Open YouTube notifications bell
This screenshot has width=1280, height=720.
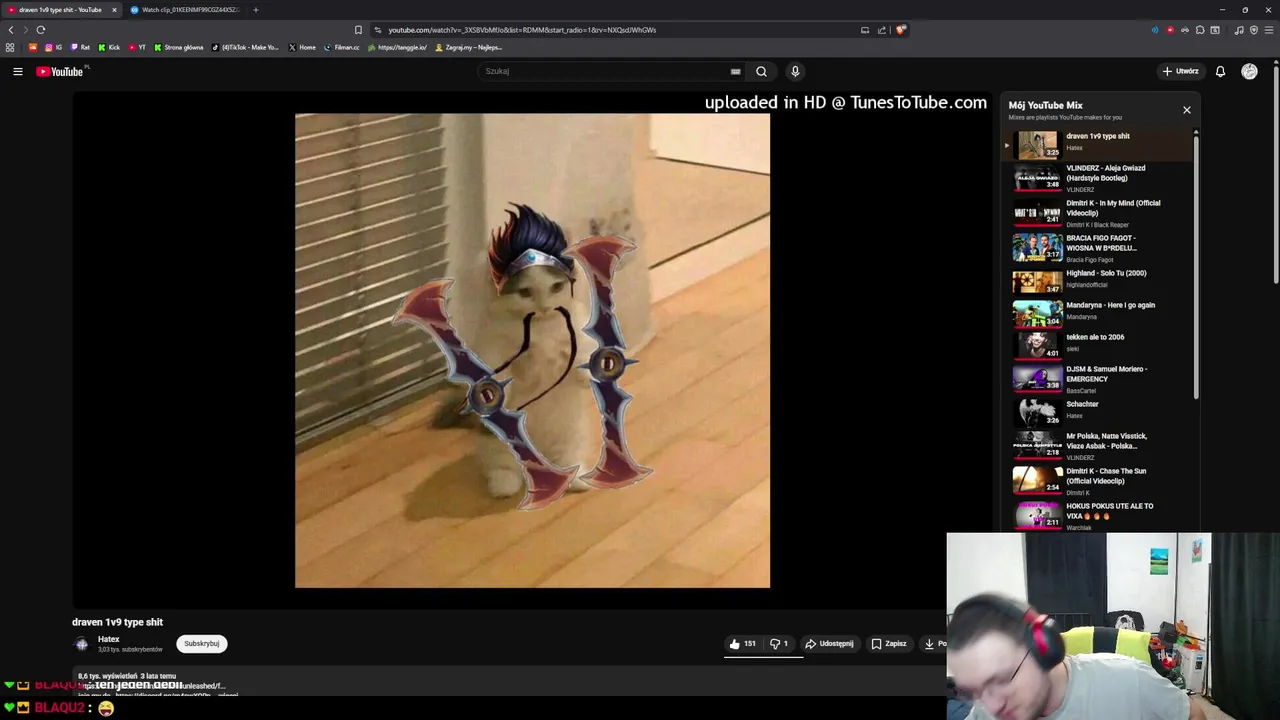1220,71
